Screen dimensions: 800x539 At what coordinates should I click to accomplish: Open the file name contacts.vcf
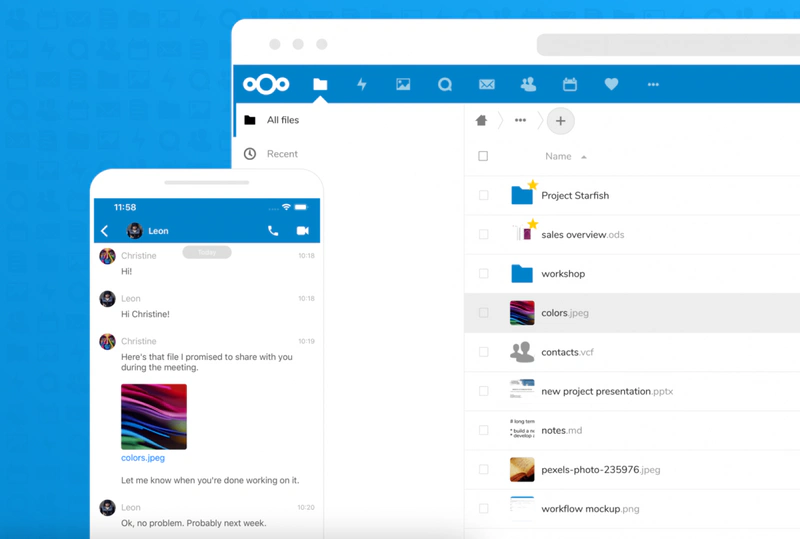[567, 352]
